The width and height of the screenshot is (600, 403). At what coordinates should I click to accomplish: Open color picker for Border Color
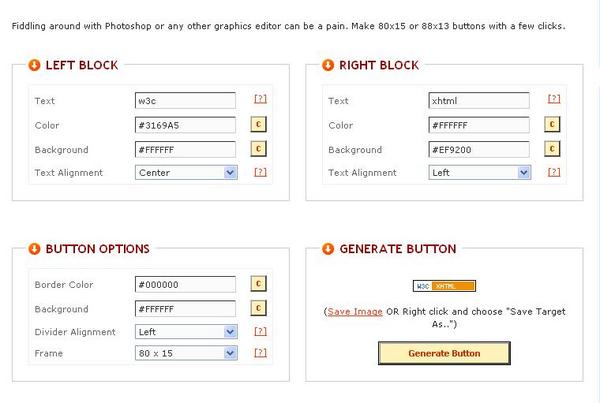(x=258, y=284)
